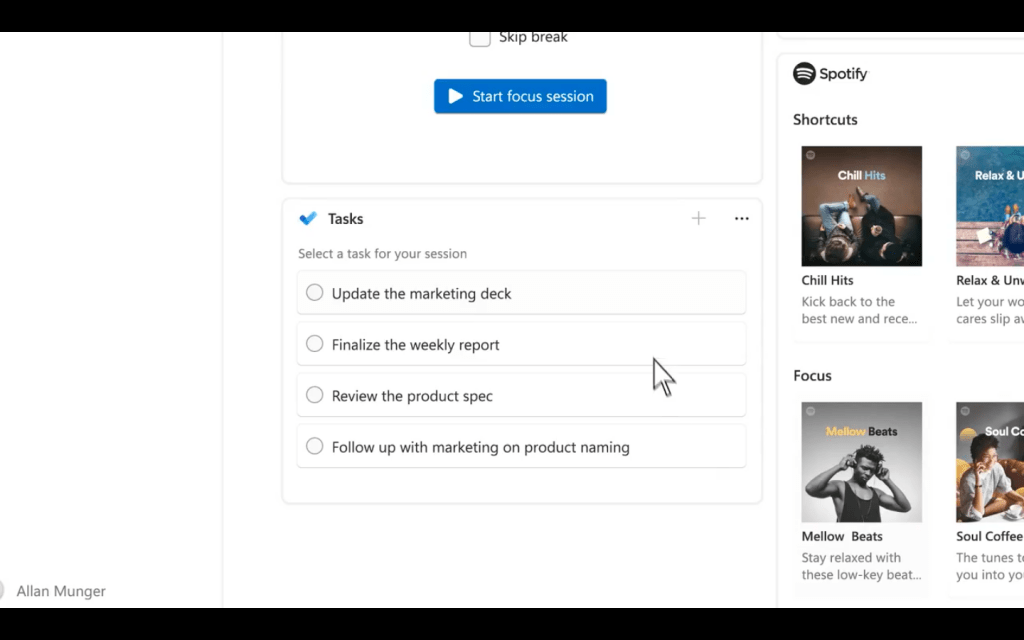Click the Focus section heading
This screenshot has height=640, width=1024.
click(812, 376)
